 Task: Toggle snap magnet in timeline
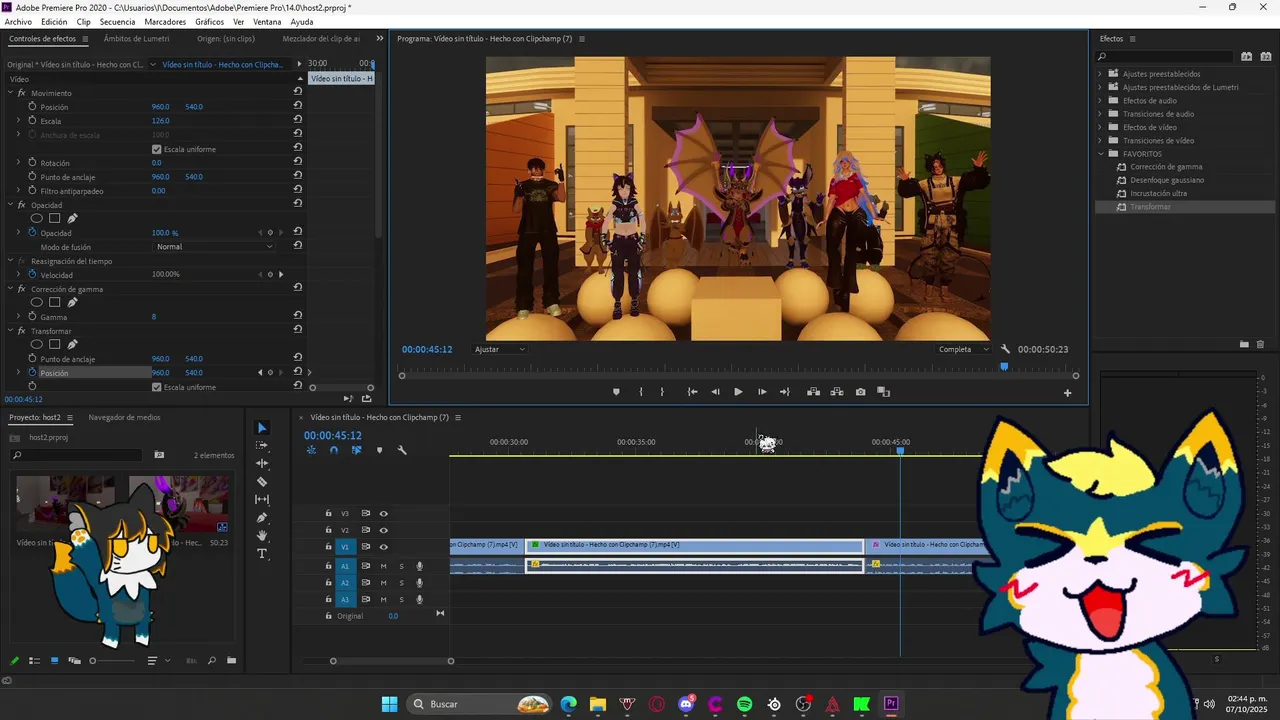(x=334, y=450)
